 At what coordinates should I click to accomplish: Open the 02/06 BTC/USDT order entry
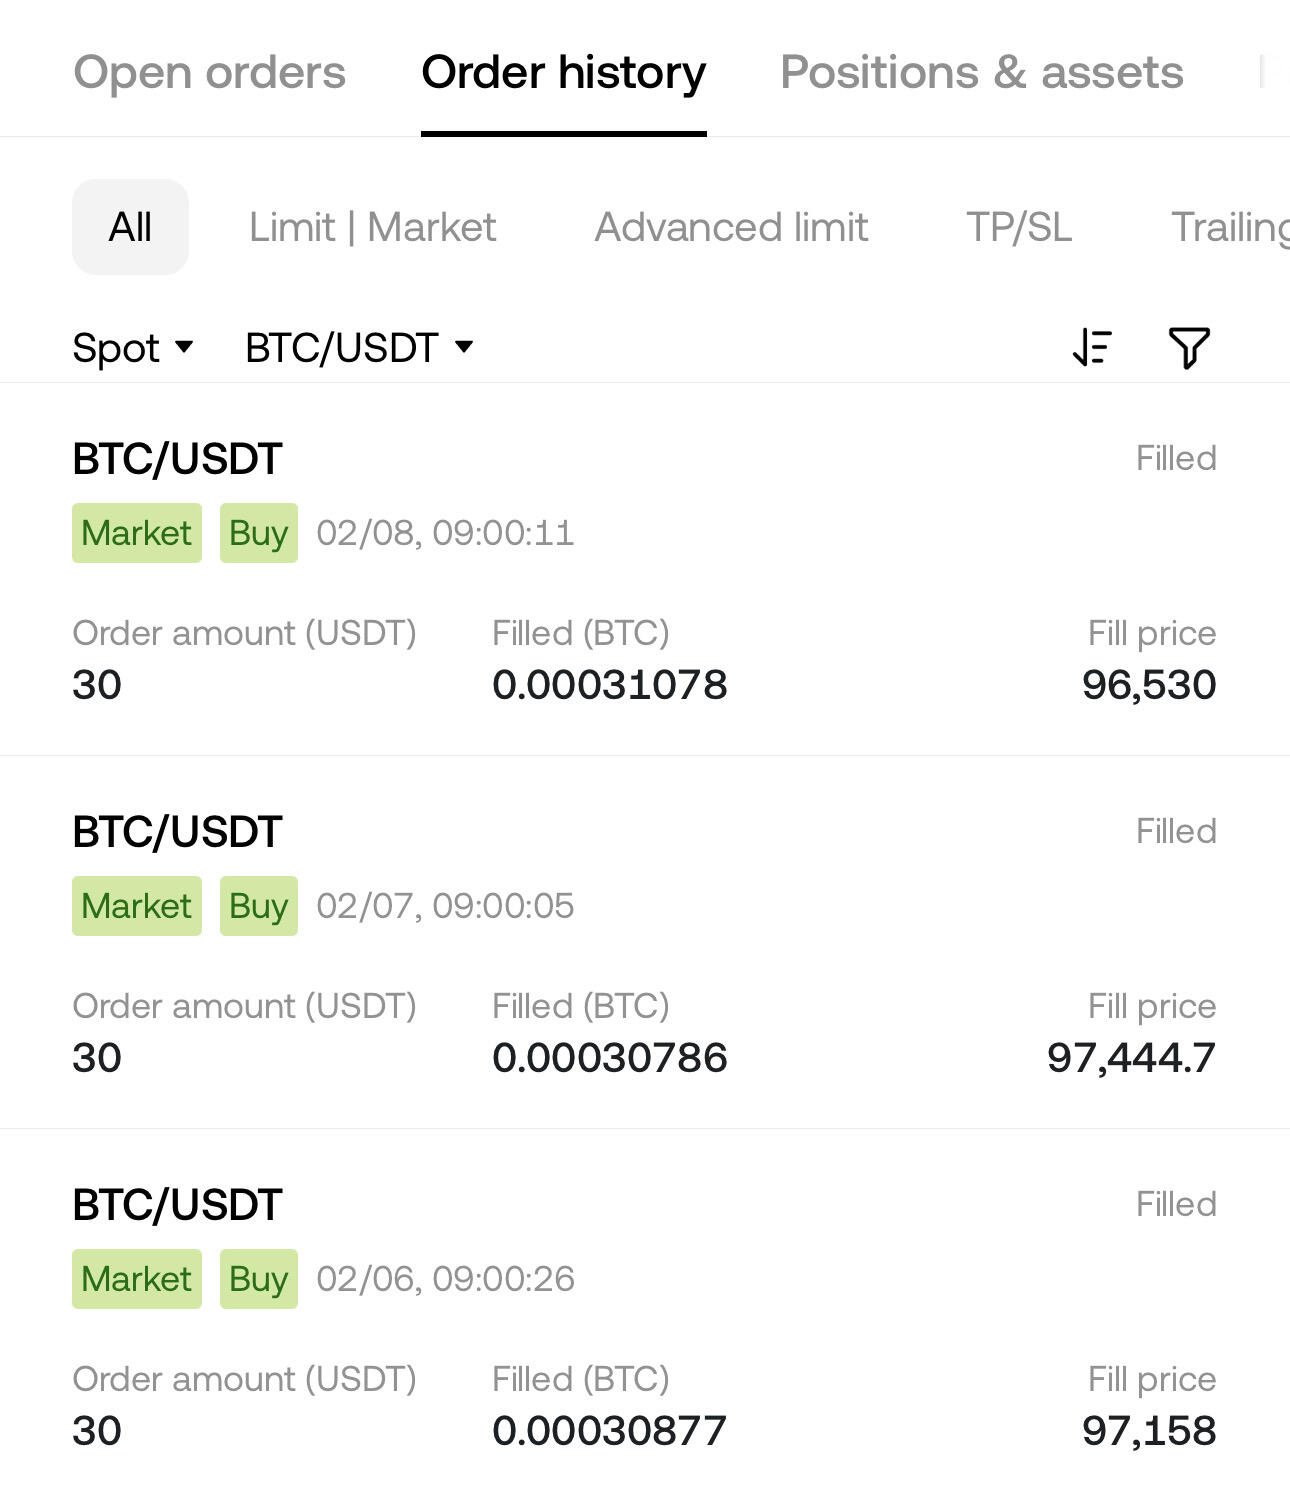(645, 1312)
